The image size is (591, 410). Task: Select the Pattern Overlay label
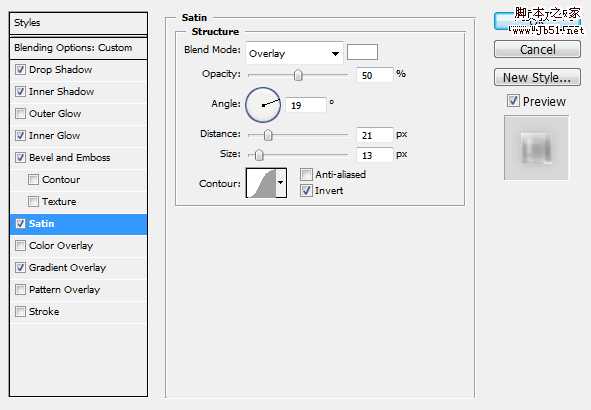pyautogui.click(x=64, y=289)
